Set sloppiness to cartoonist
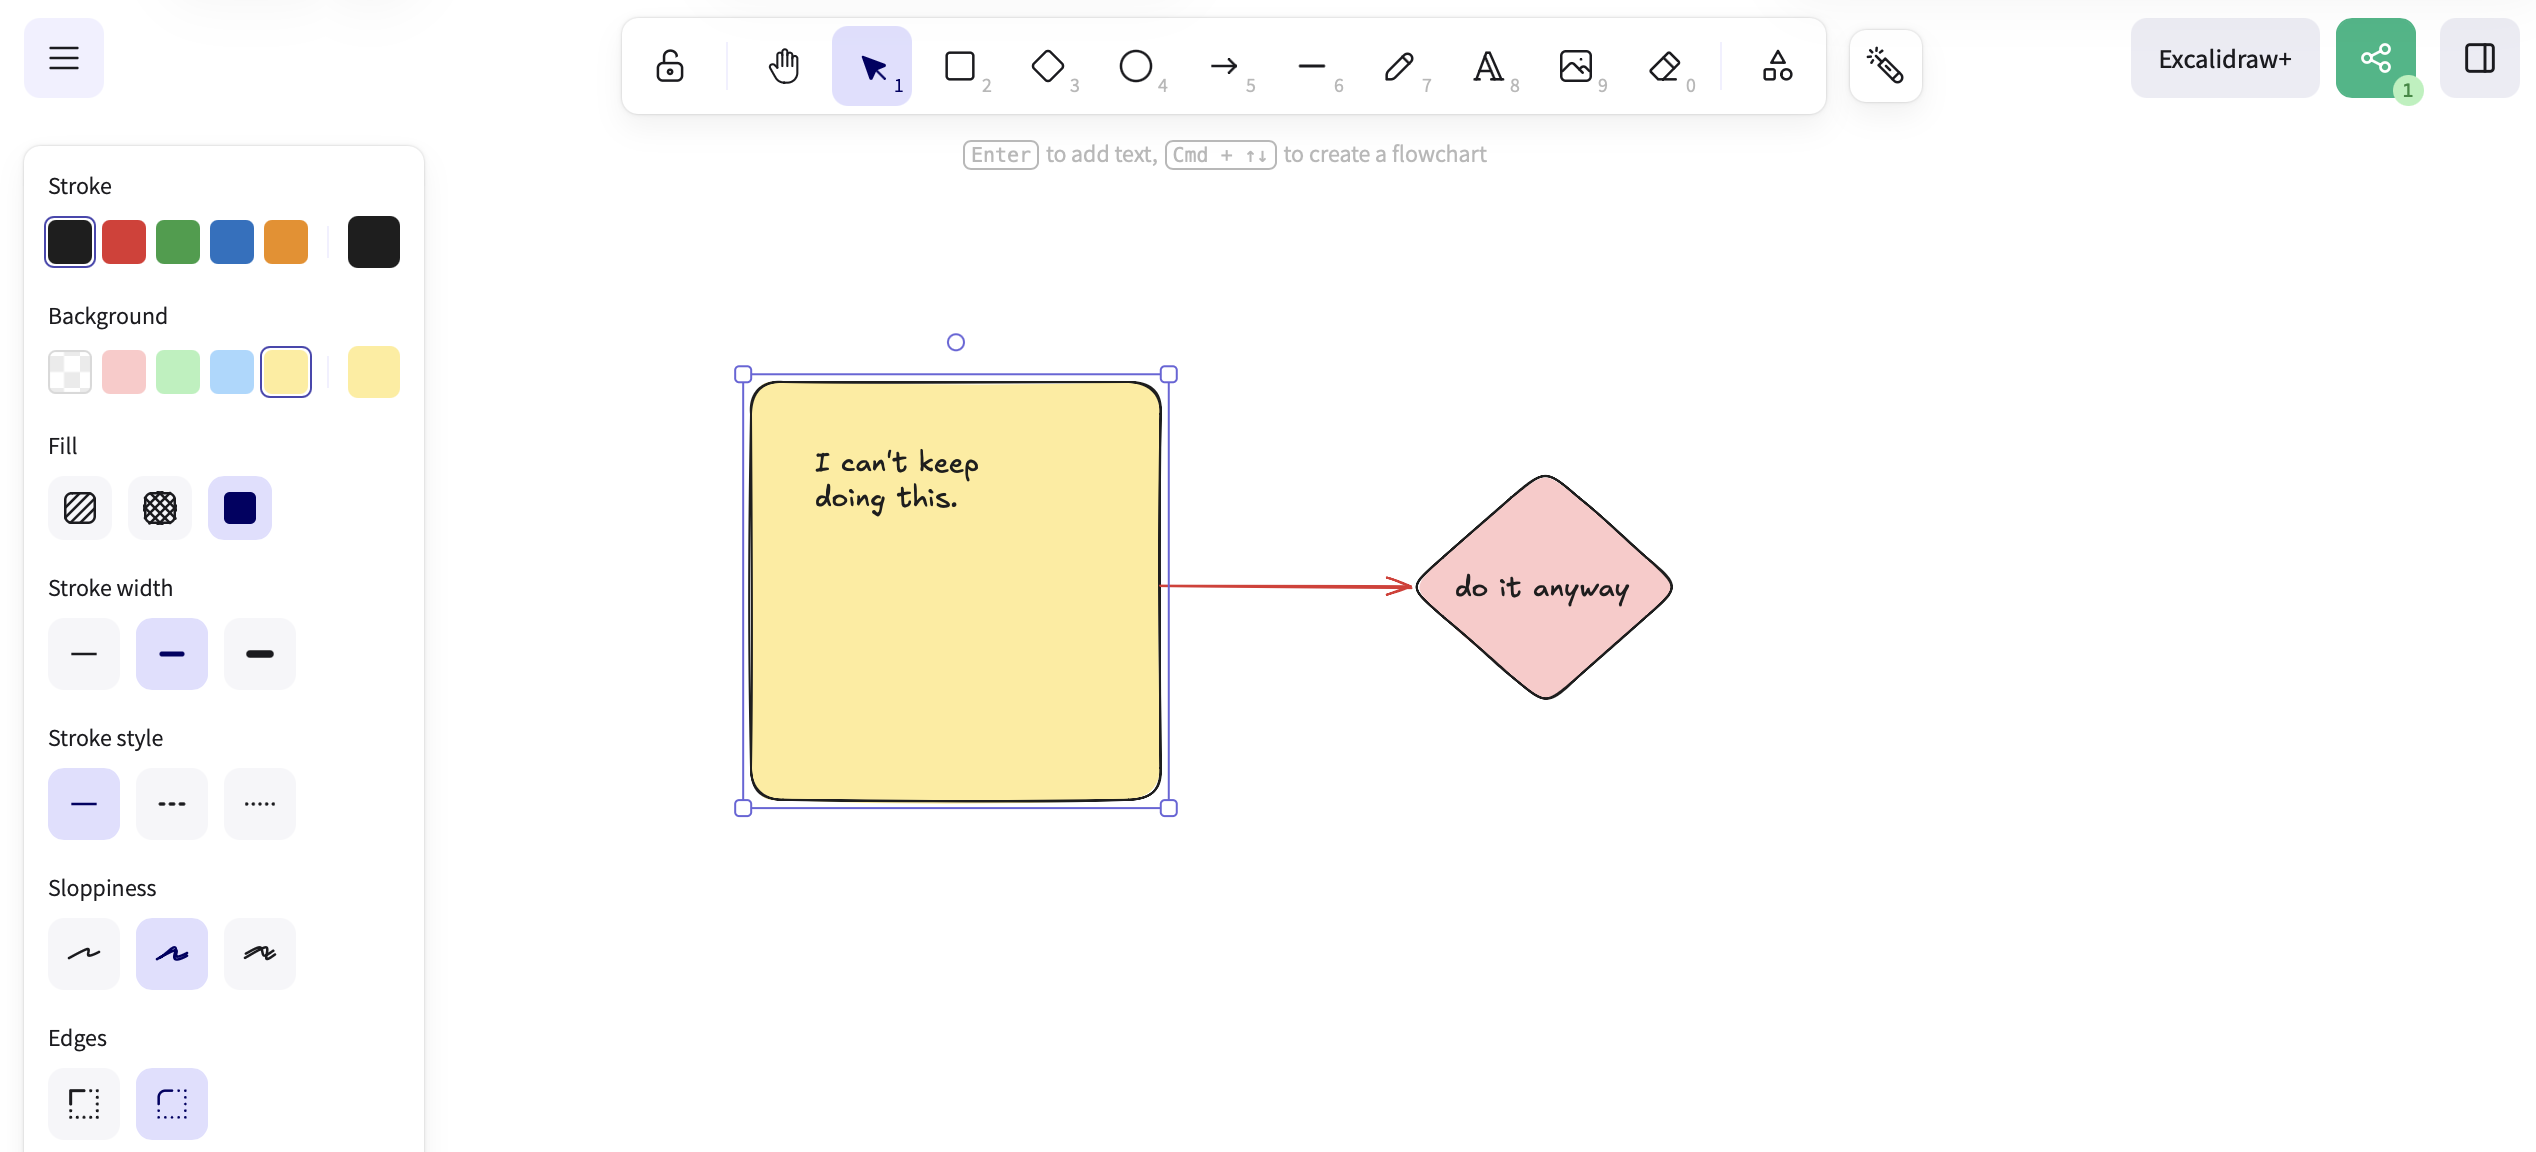 (260, 954)
